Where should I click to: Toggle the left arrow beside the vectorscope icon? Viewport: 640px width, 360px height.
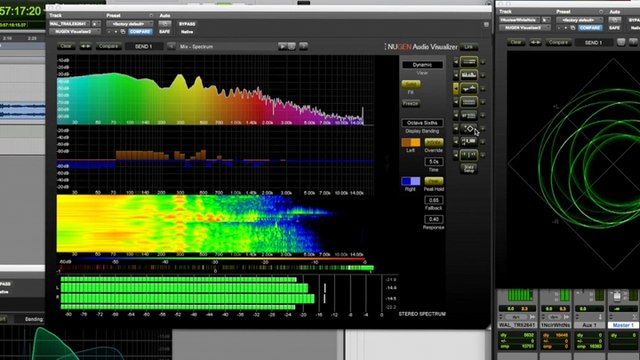[456, 129]
